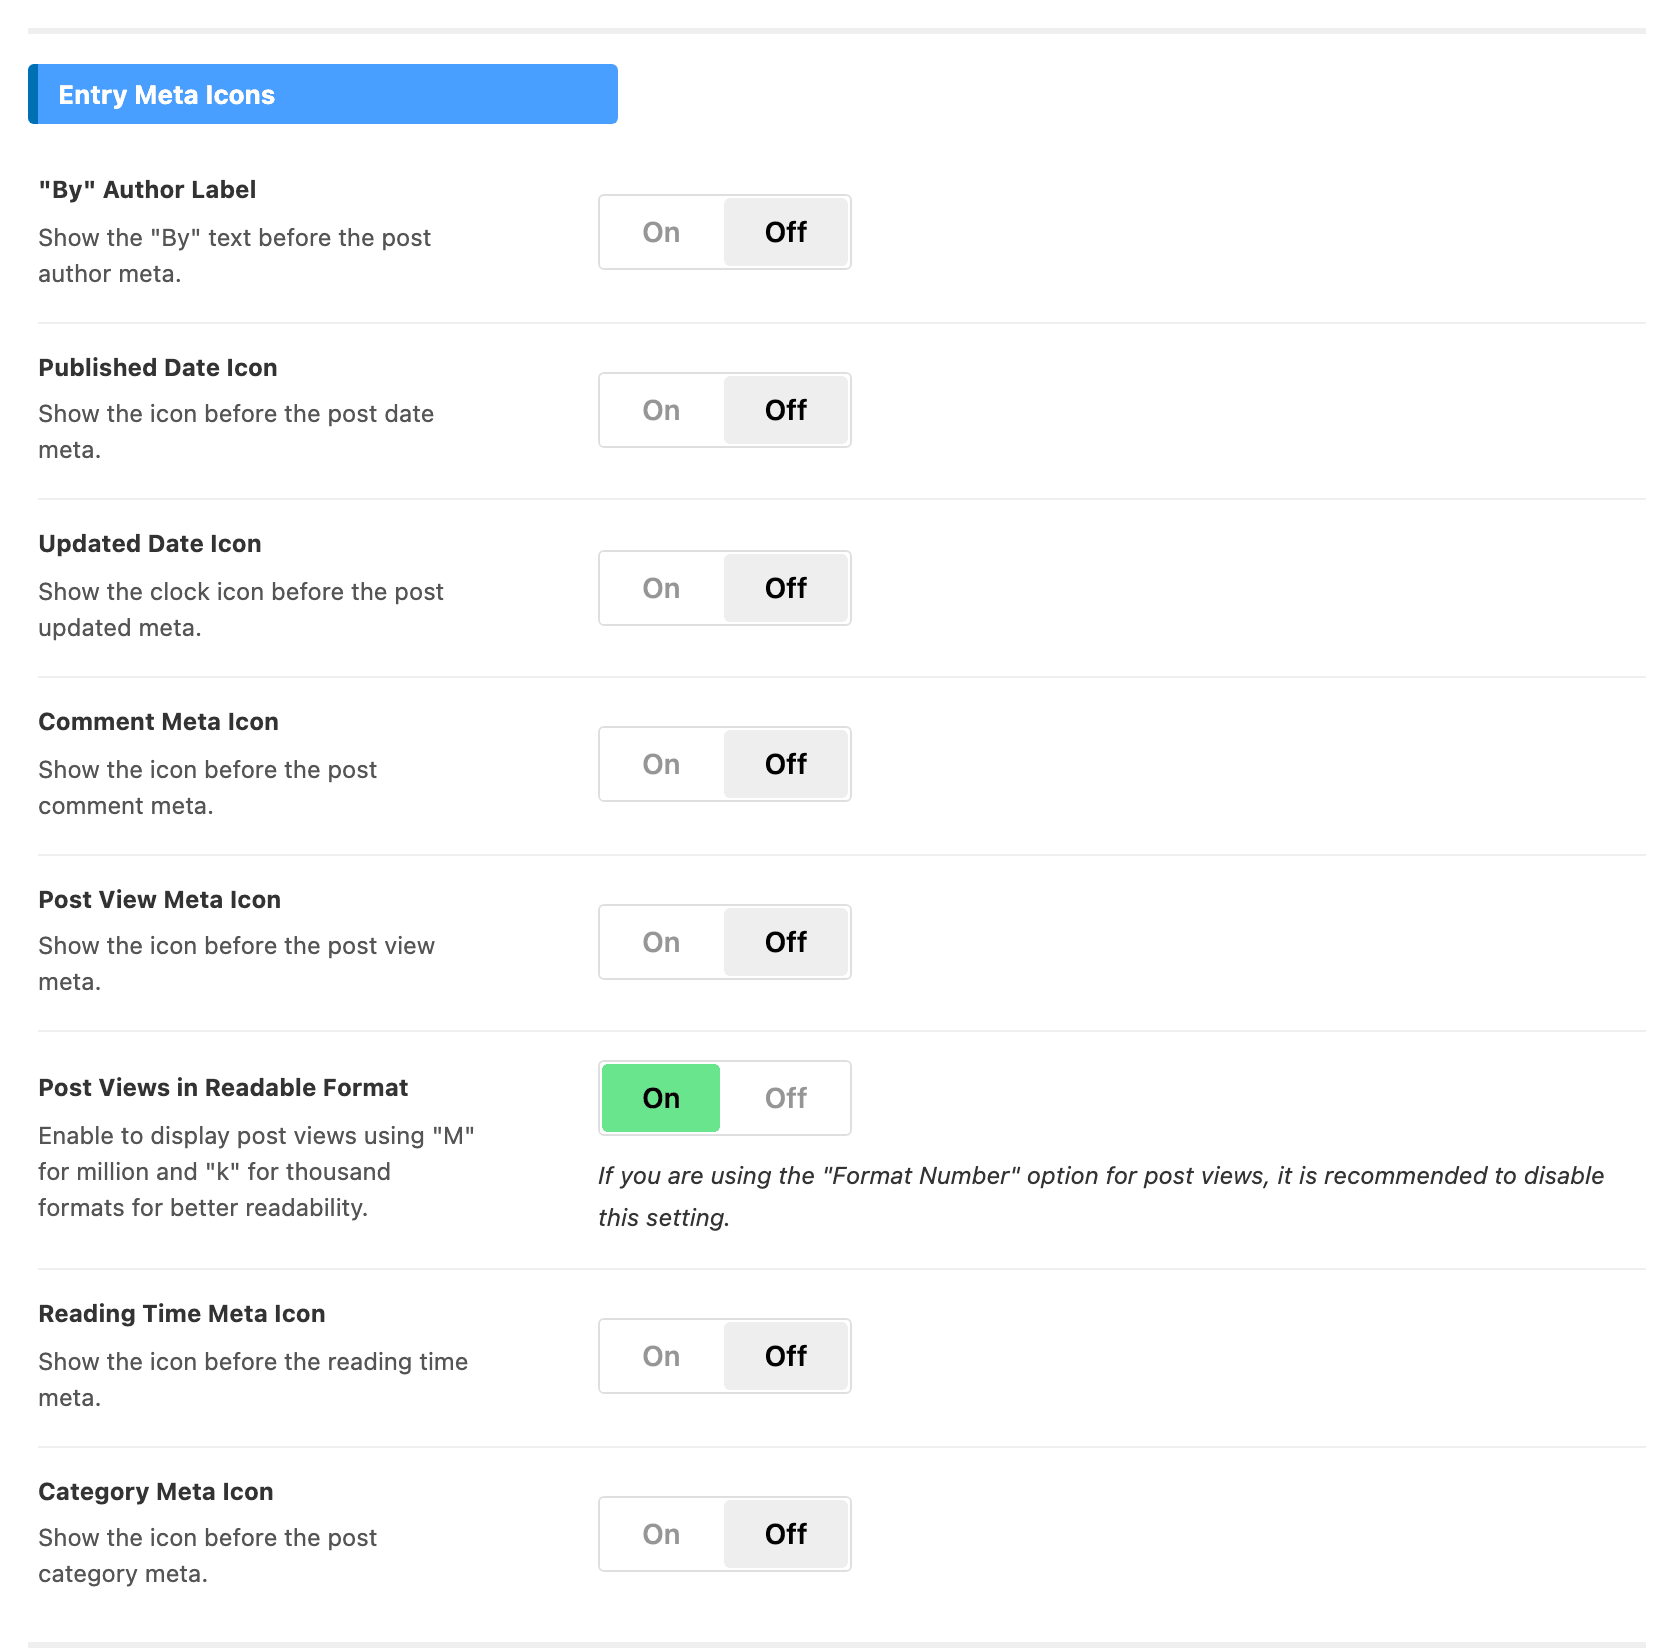This screenshot has width=1674, height=1648.
Task: Set Reading Time Meta Icon to Off
Action: (786, 1356)
